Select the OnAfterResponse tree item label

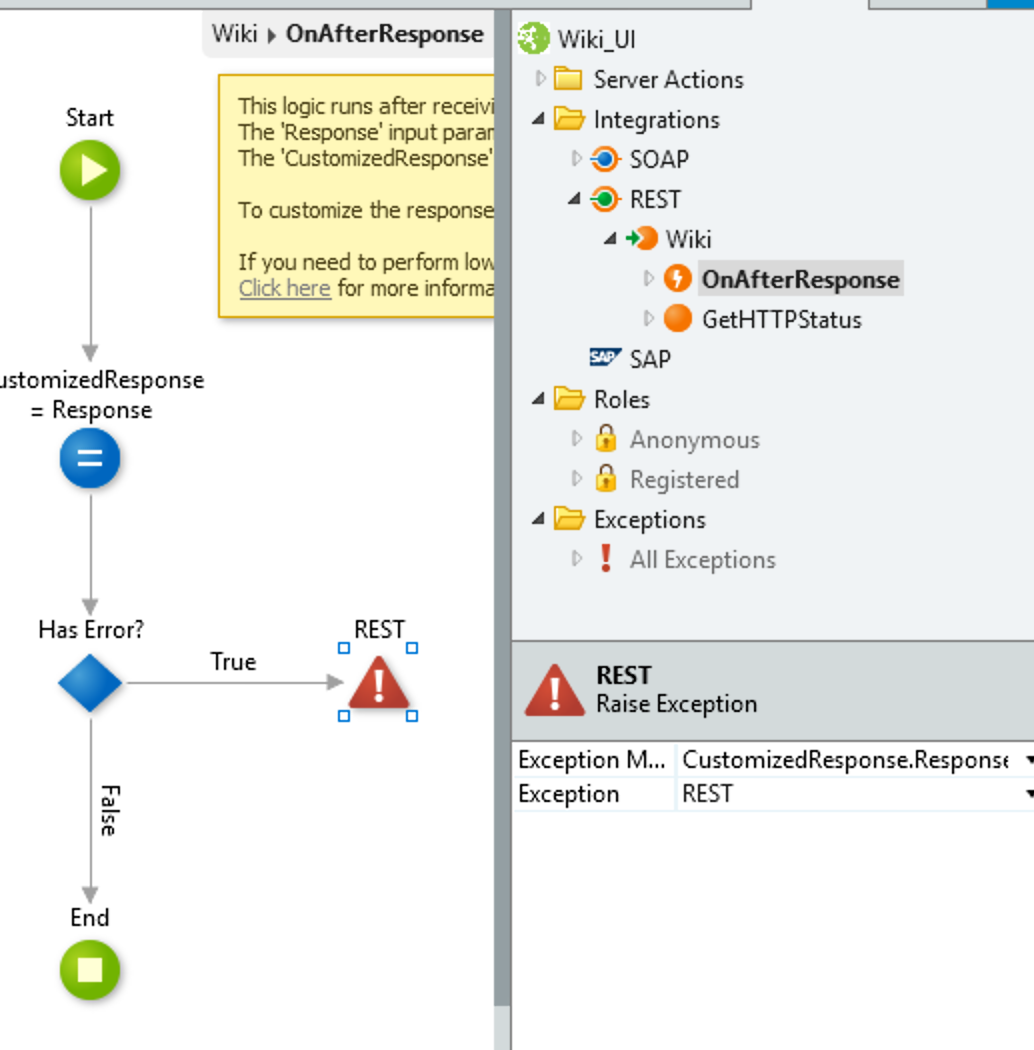(800, 279)
